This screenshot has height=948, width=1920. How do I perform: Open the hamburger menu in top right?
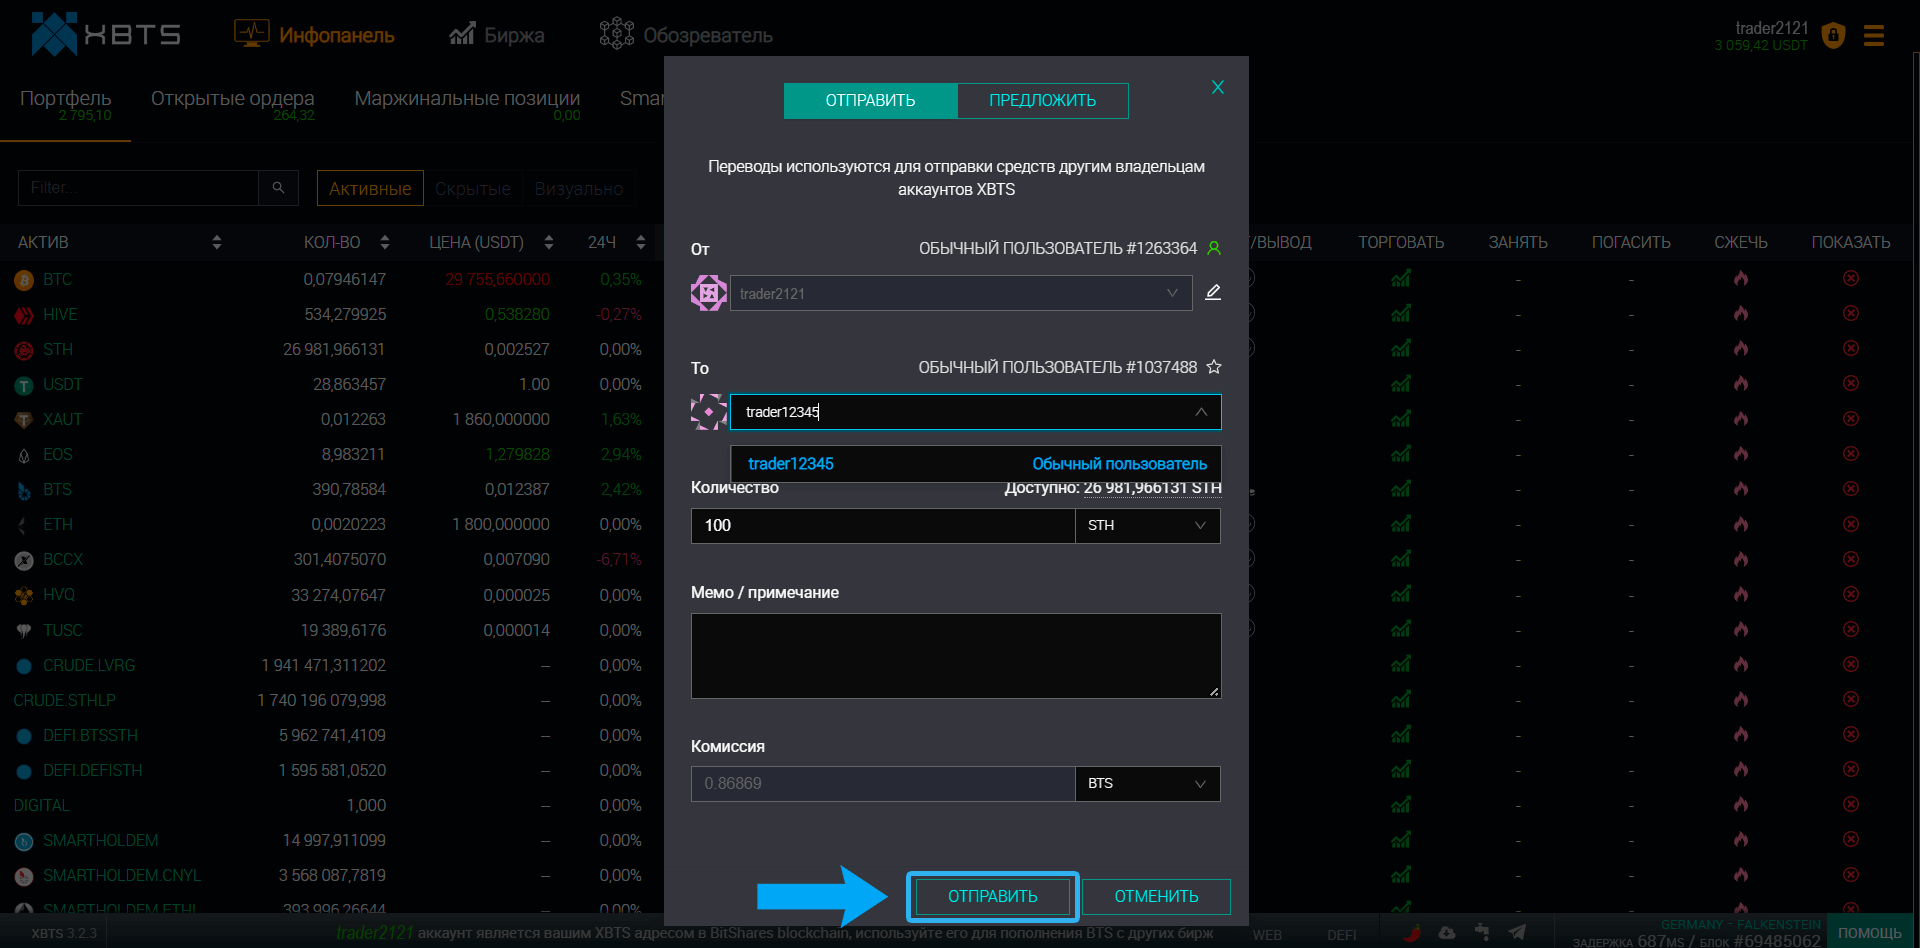coord(1873,36)
